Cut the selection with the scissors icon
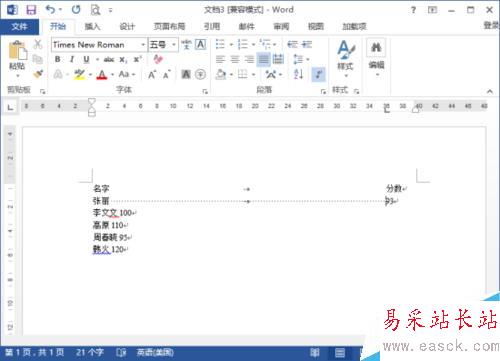 pos(38,44)
